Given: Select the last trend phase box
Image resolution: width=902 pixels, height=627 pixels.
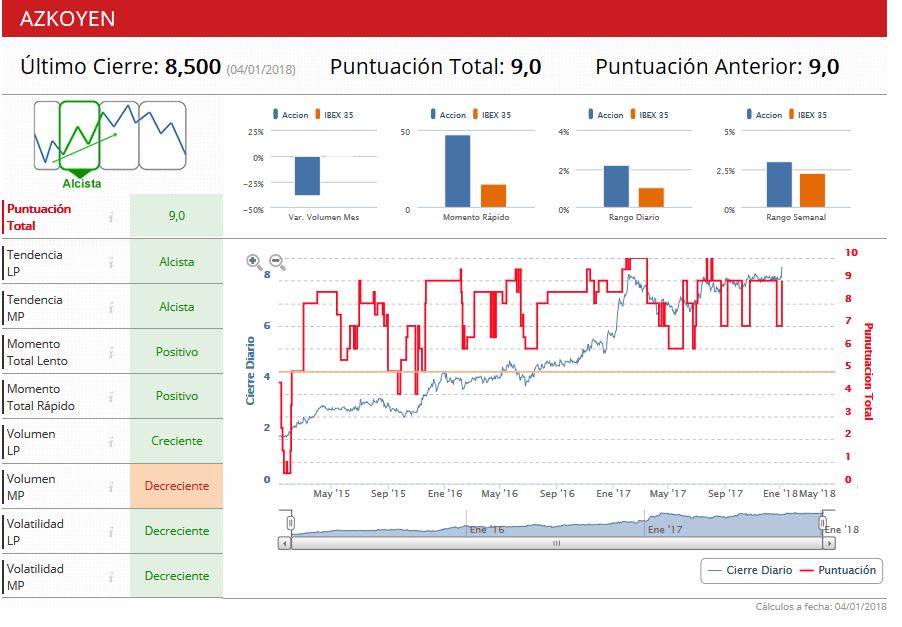Looking at the screenshot, I should point(163,135).
